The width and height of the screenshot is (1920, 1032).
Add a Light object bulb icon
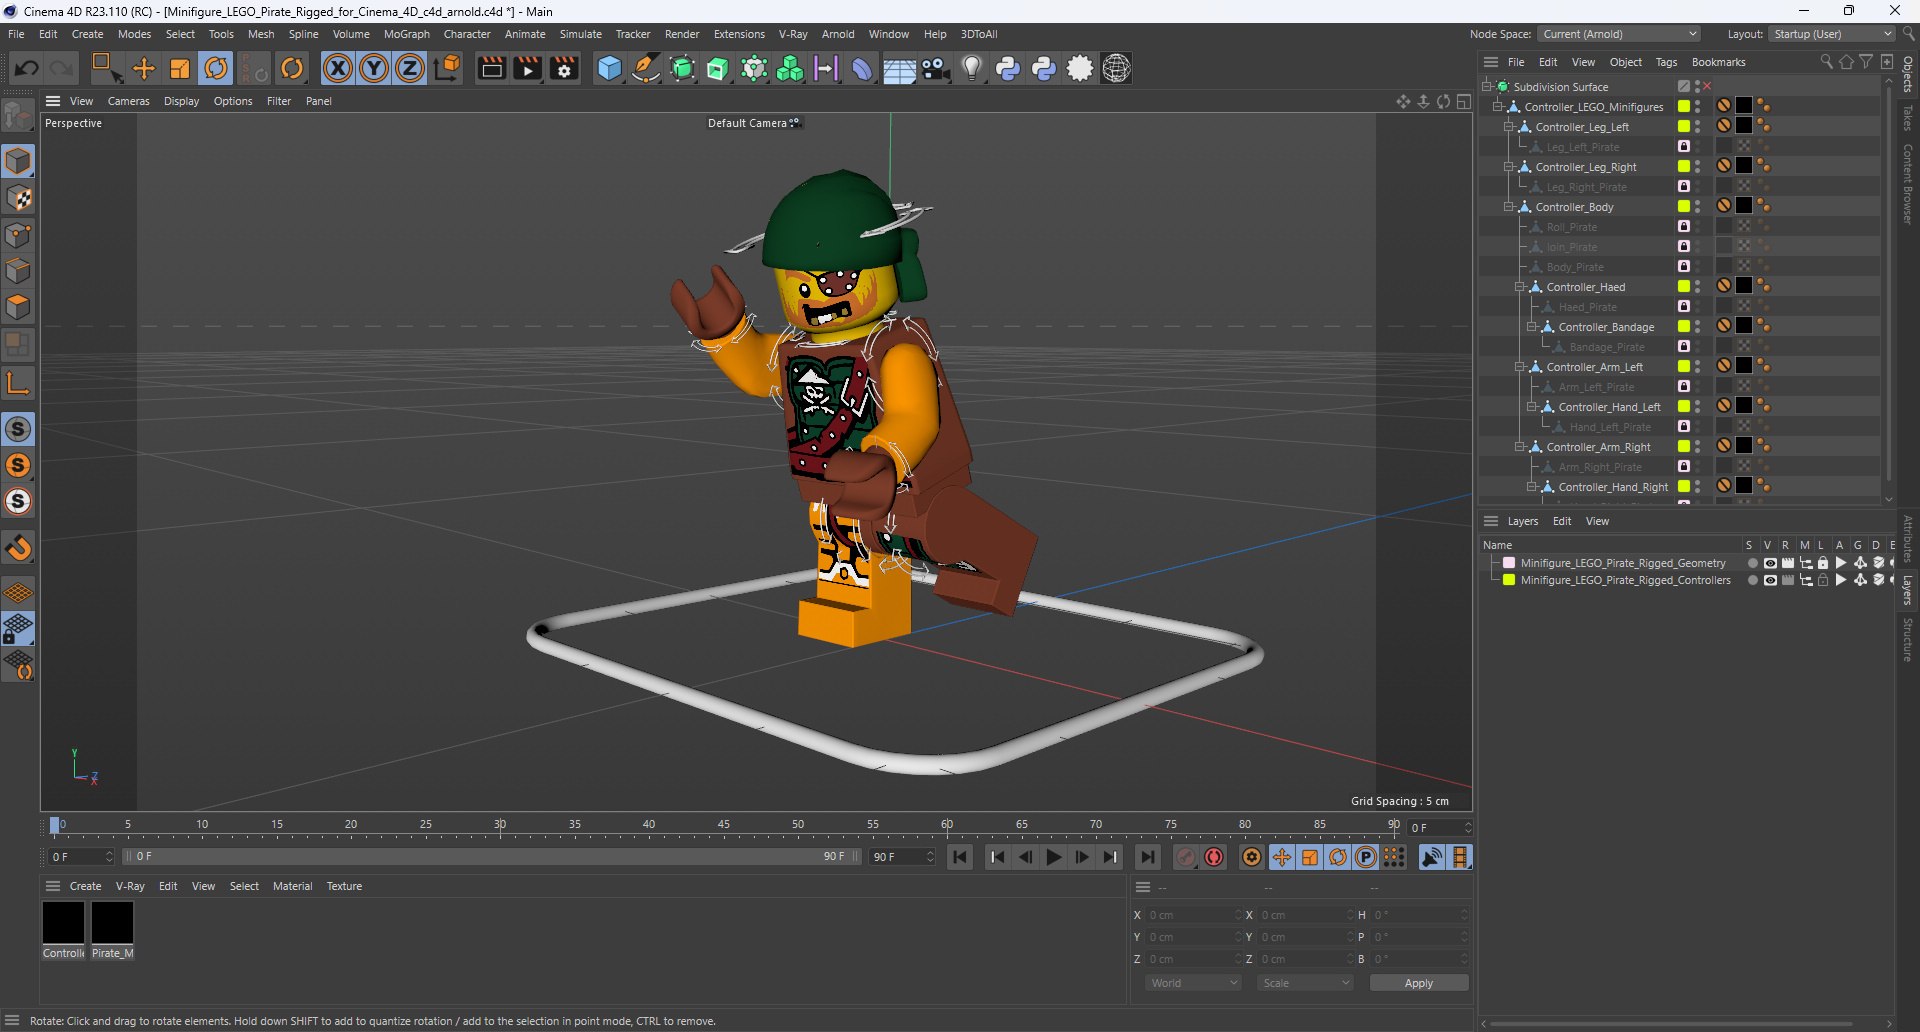972,68
